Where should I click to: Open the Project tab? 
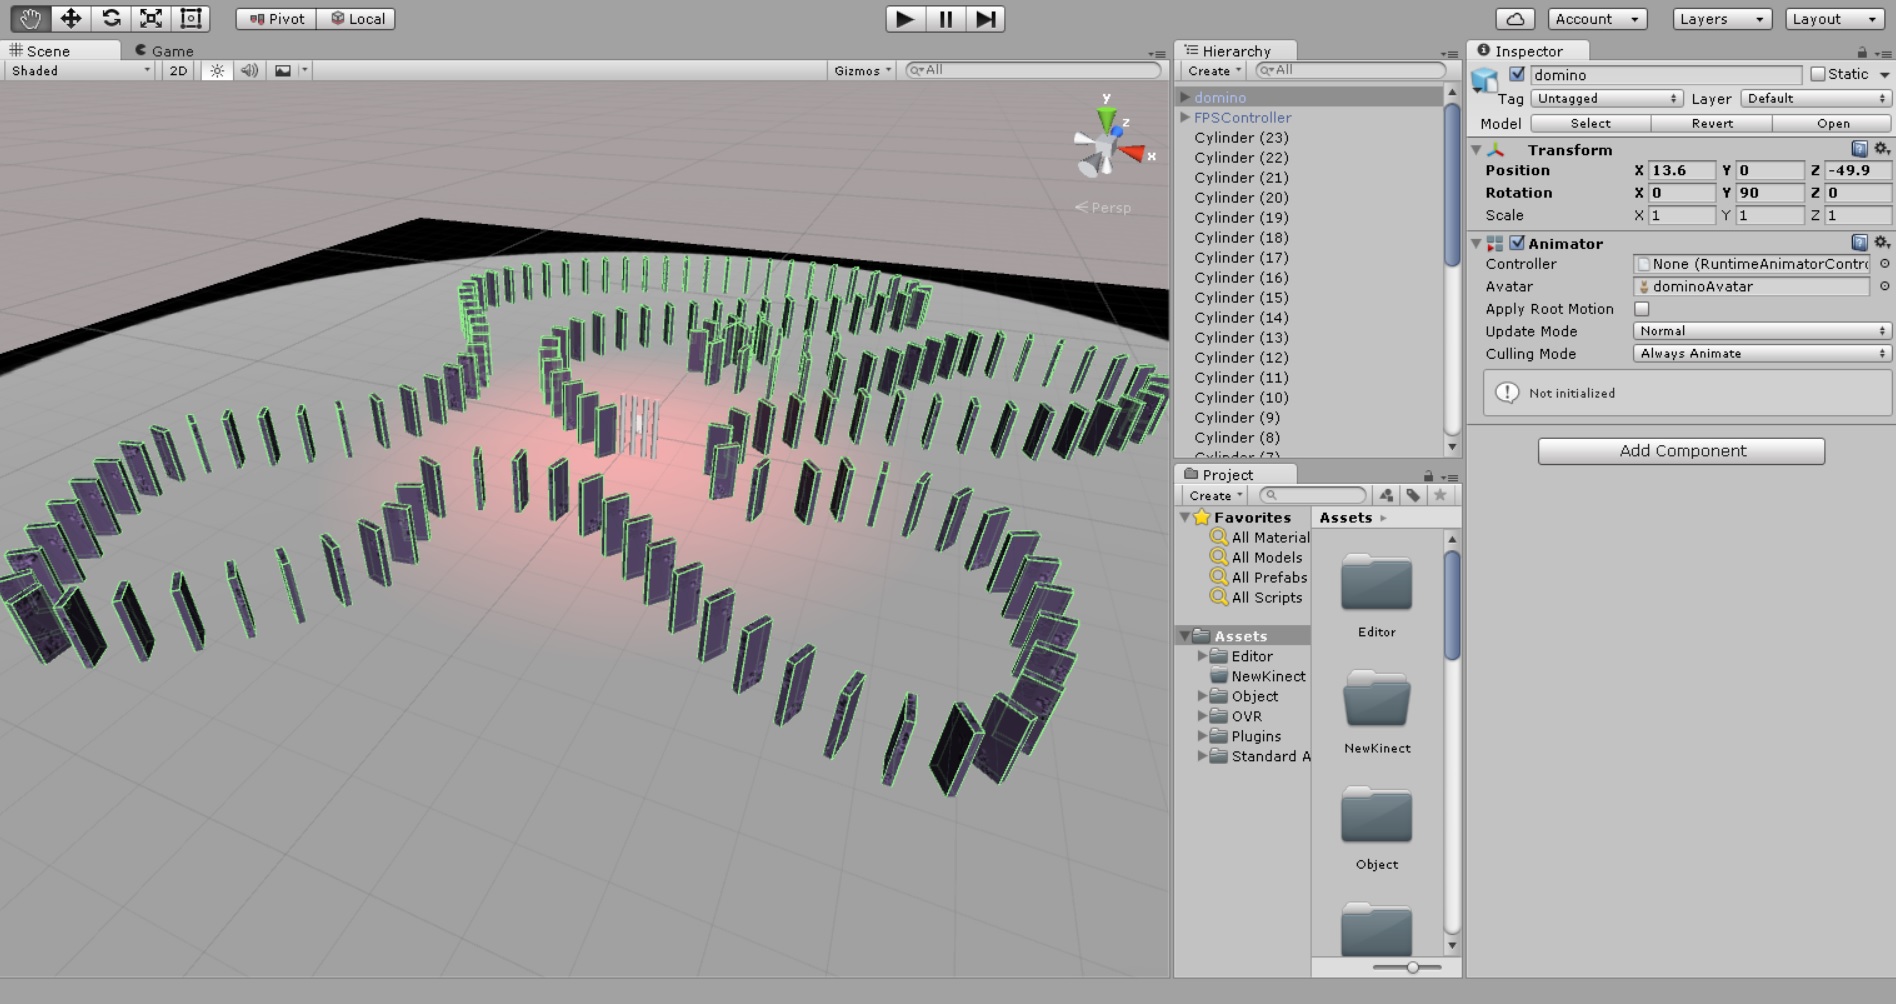tap(1226, 475)
